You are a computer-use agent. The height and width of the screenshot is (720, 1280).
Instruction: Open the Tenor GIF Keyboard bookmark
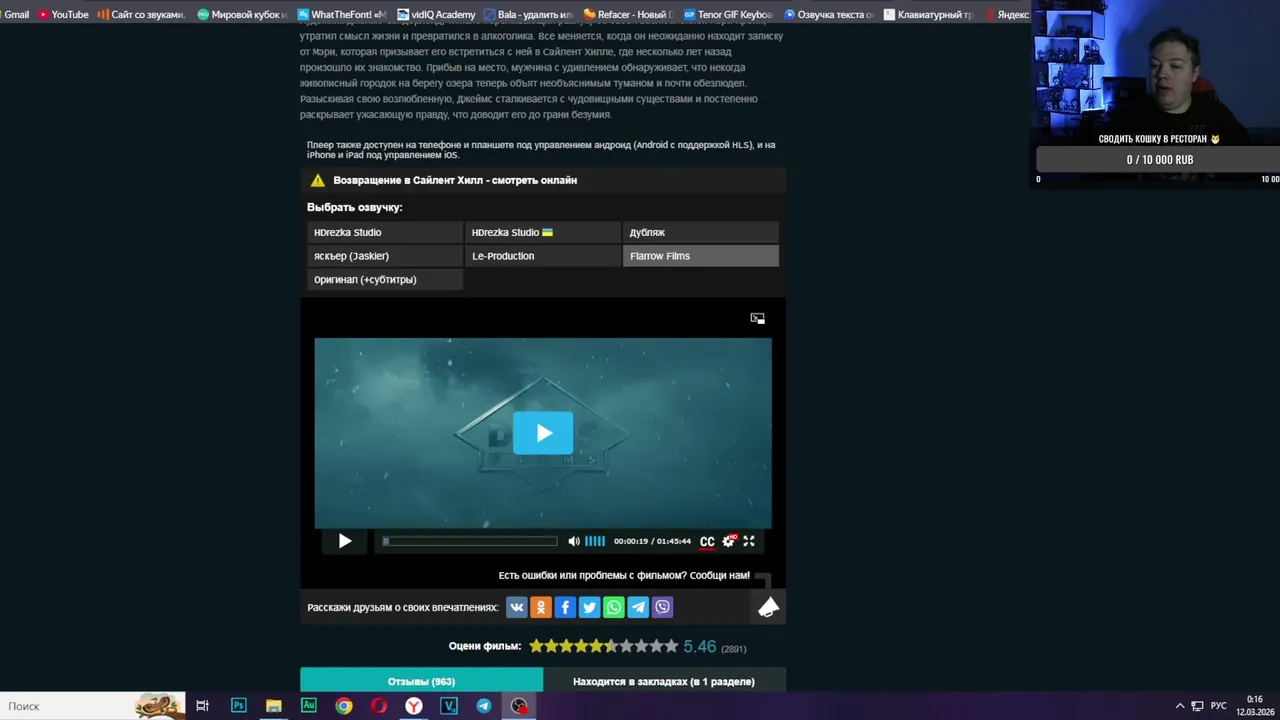pos(729,15)
